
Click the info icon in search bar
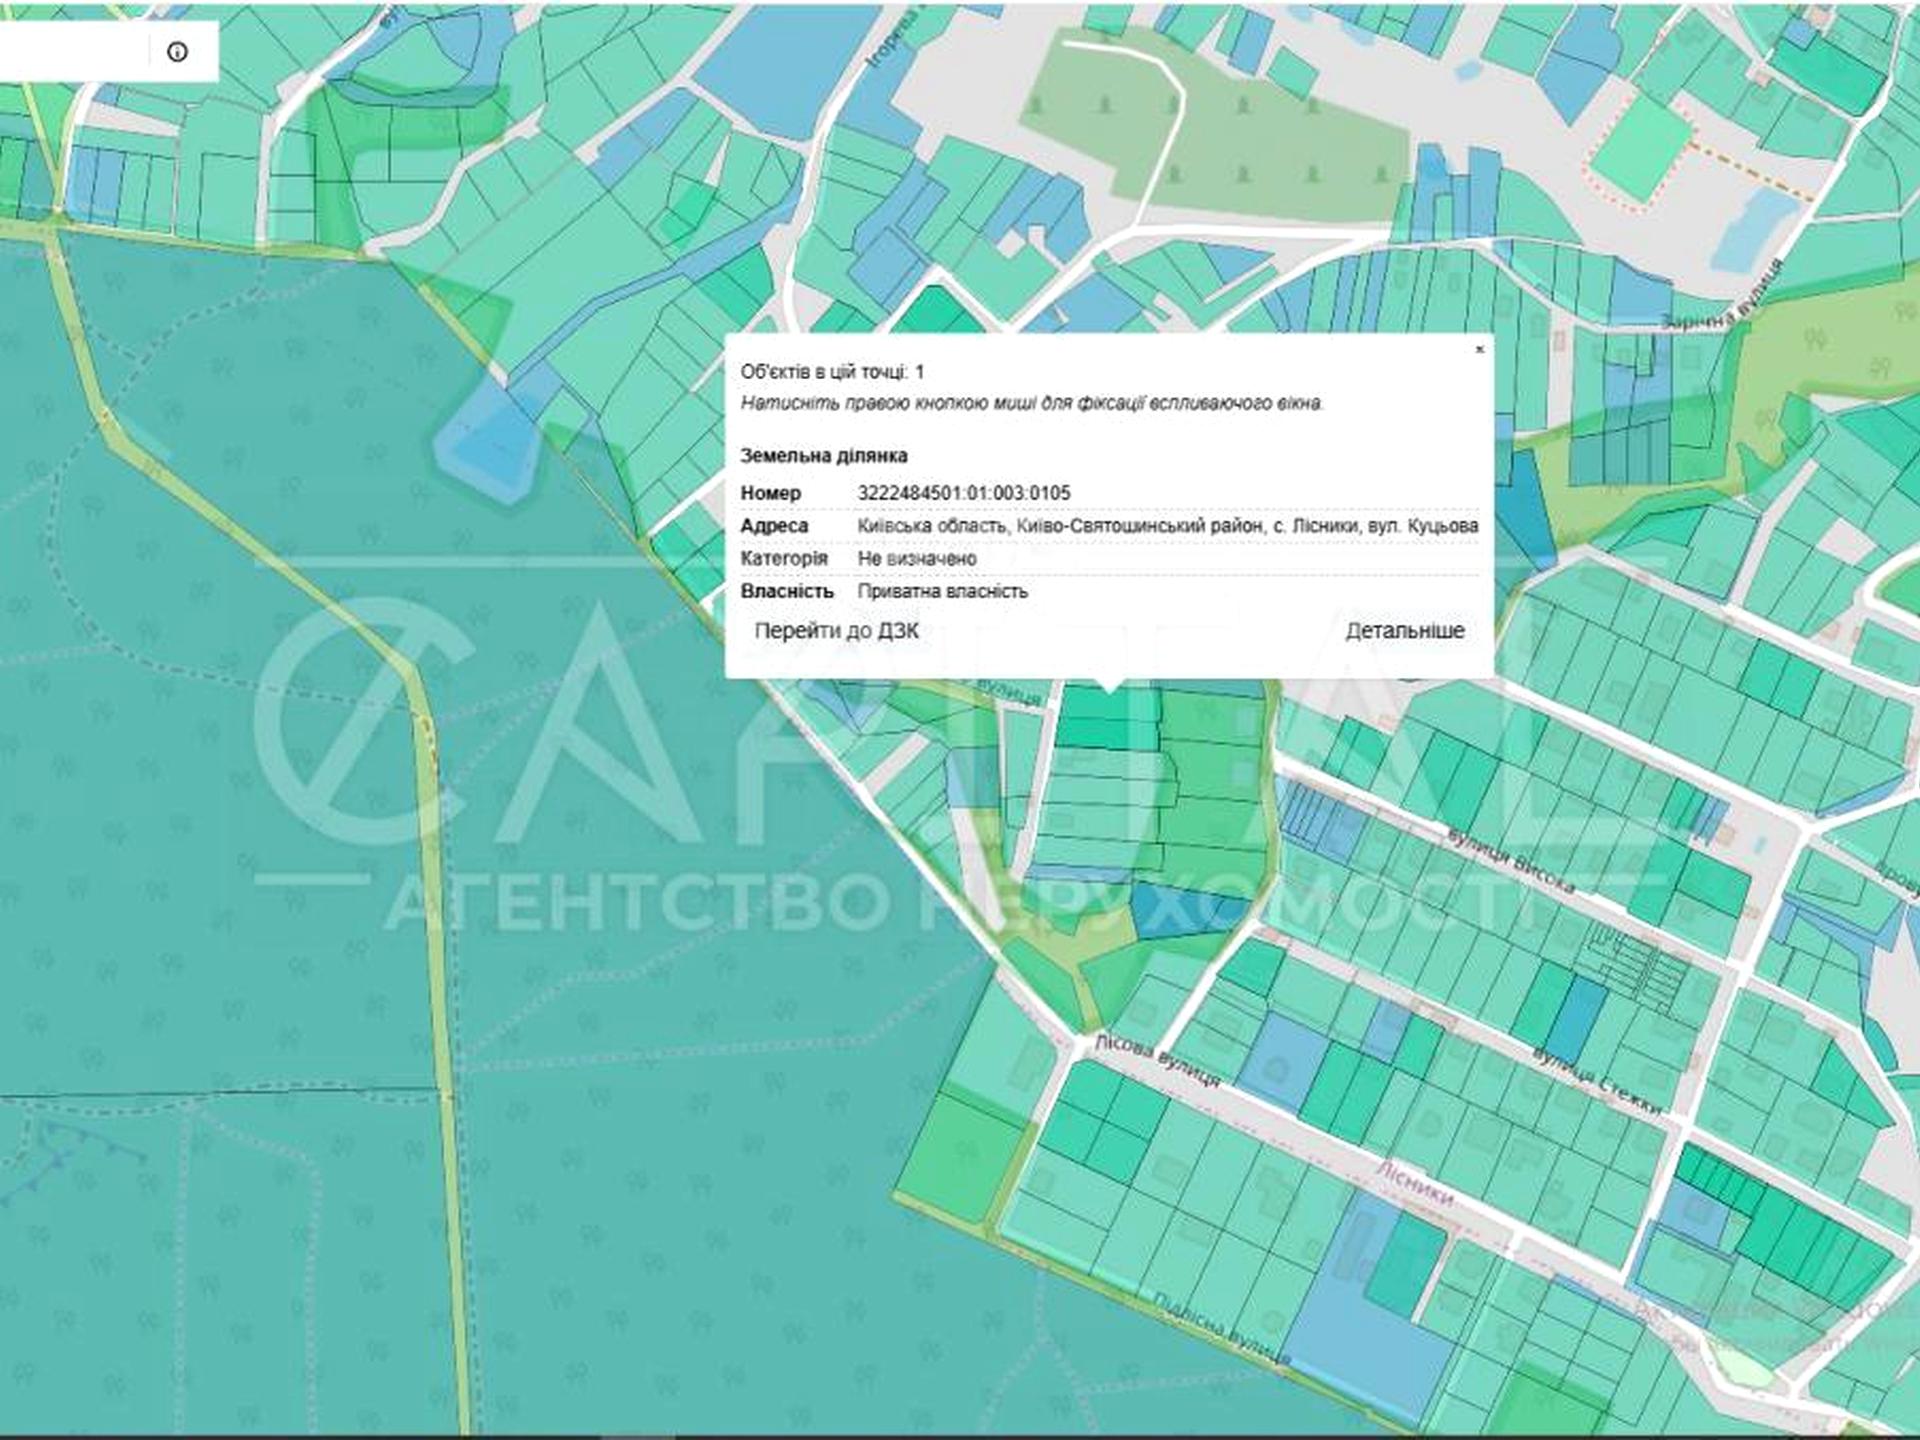point(177,52)
